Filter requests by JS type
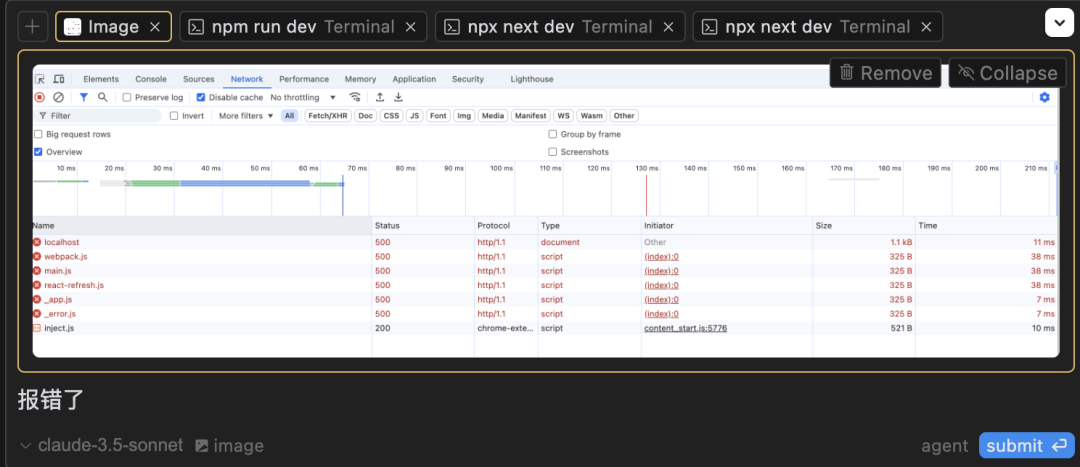The image size is (1080, 467). click(415, 116)
